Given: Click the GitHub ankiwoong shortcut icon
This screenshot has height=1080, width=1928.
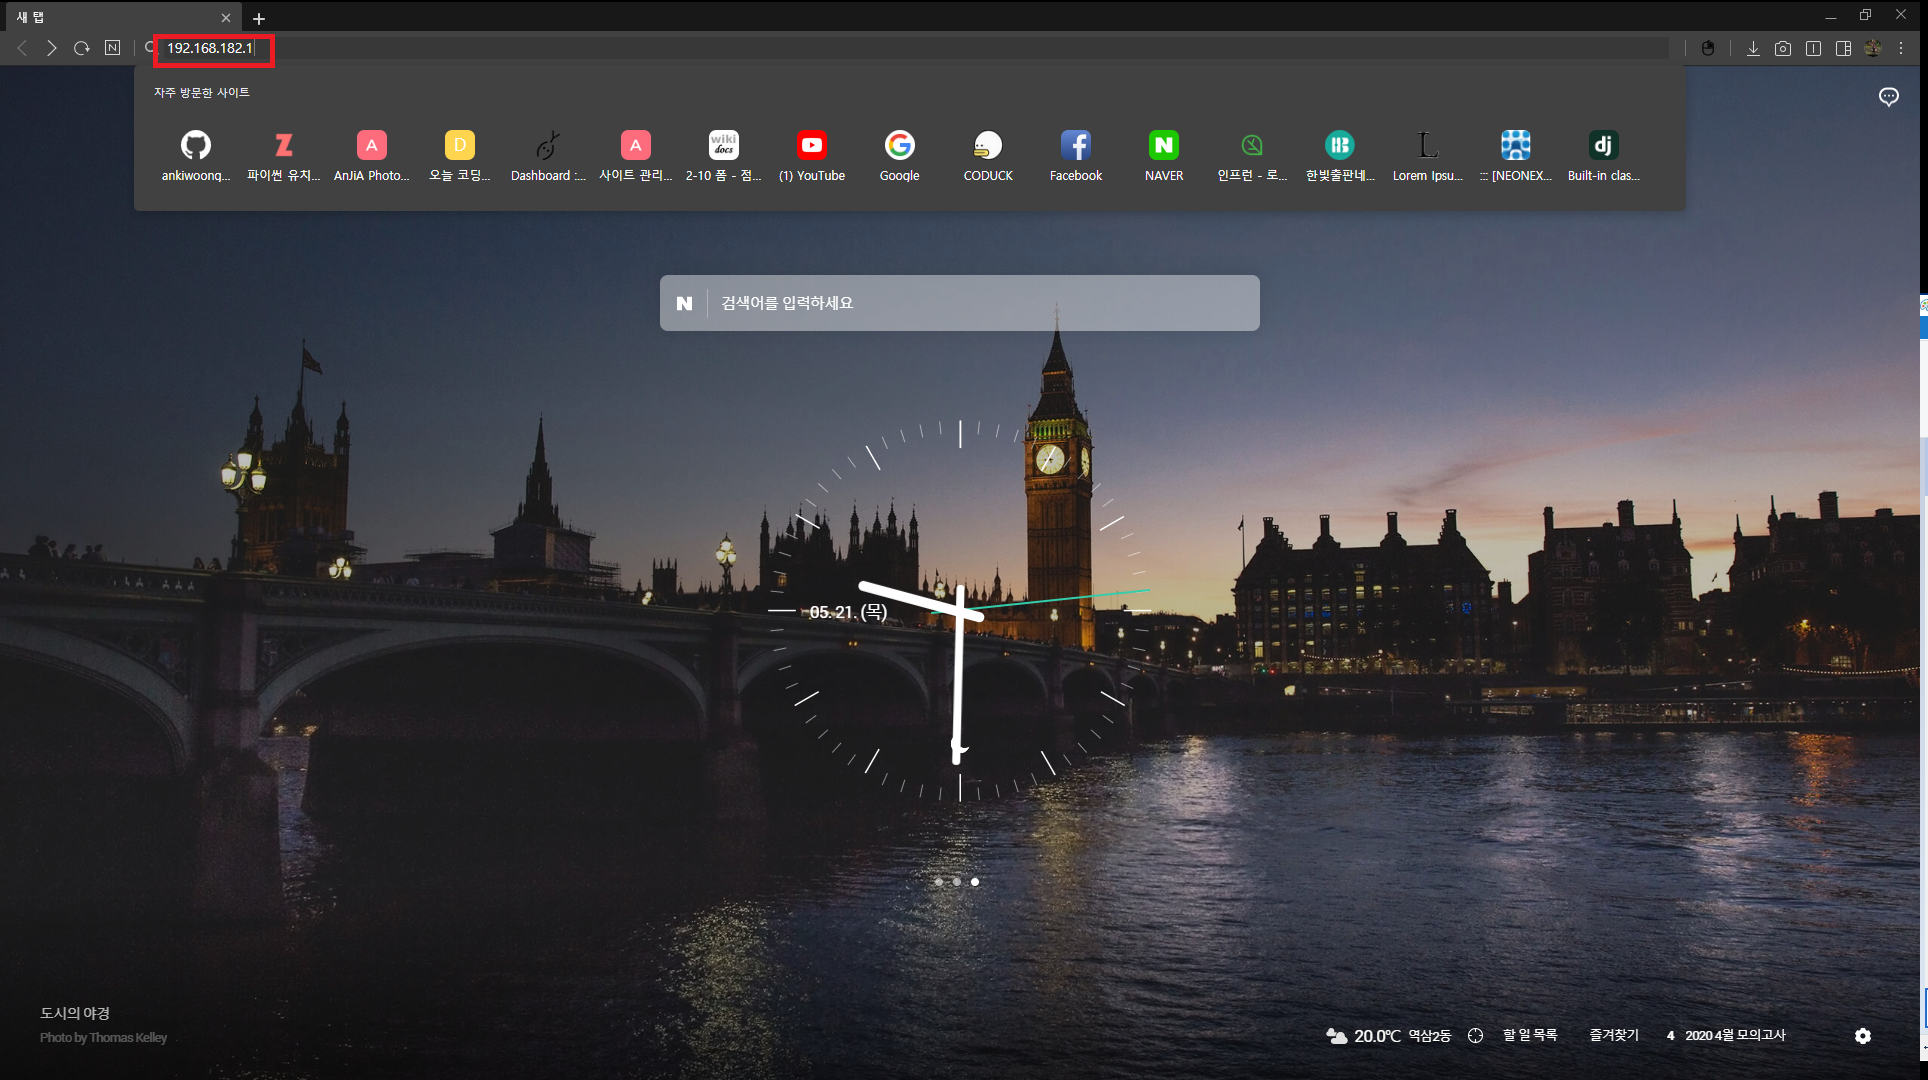Looking at the screenshot, I should point(196,146).
